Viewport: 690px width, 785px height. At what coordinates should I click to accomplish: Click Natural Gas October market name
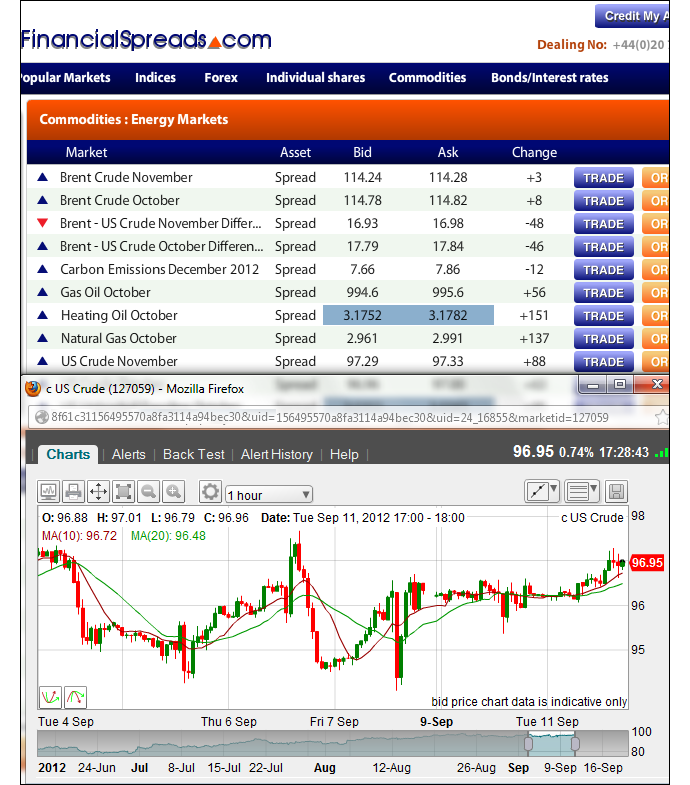click(x=119, y=338)
